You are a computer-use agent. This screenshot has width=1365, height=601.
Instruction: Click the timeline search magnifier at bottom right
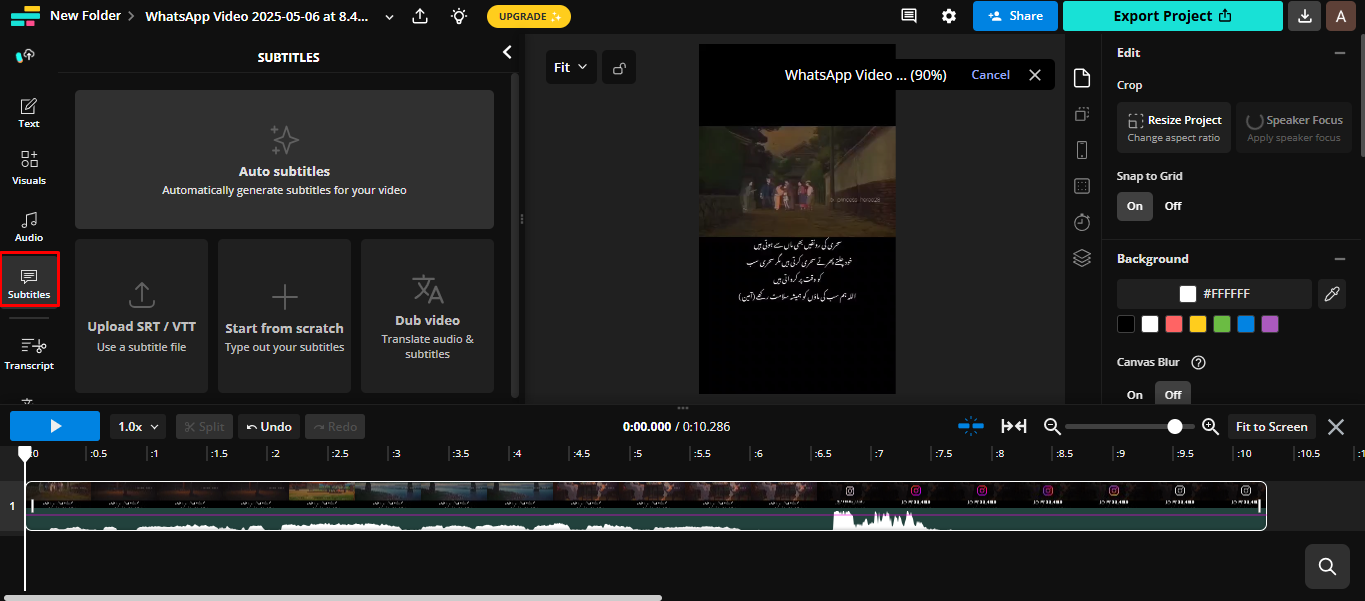click(x=1326, y=566)
